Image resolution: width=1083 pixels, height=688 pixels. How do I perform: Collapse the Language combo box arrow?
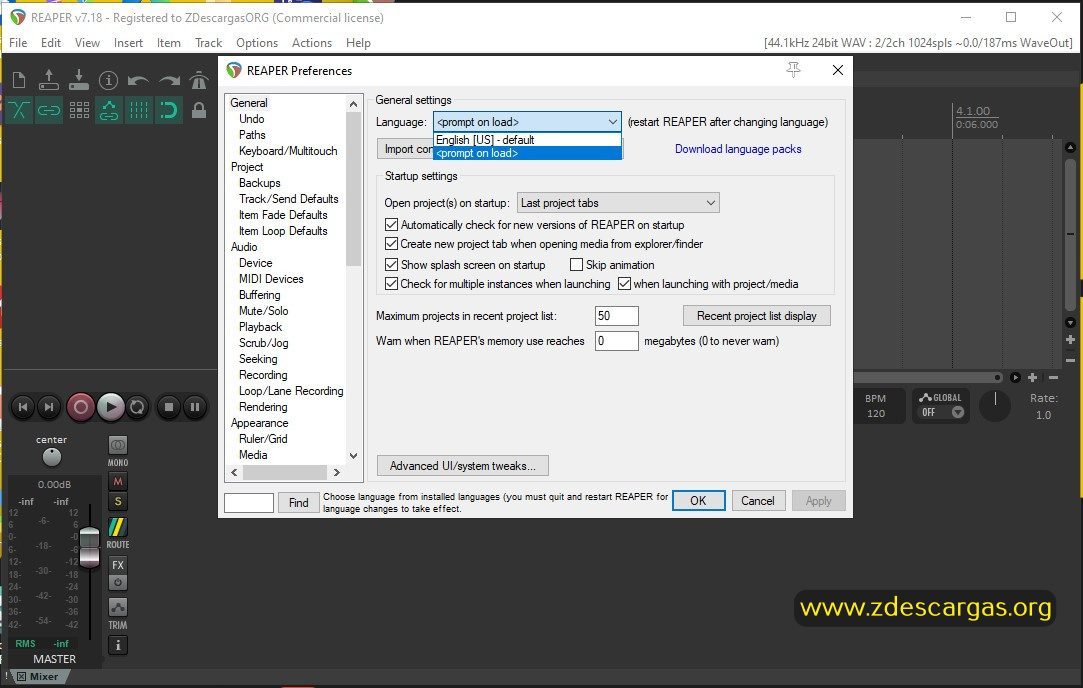tap(613, 122)
